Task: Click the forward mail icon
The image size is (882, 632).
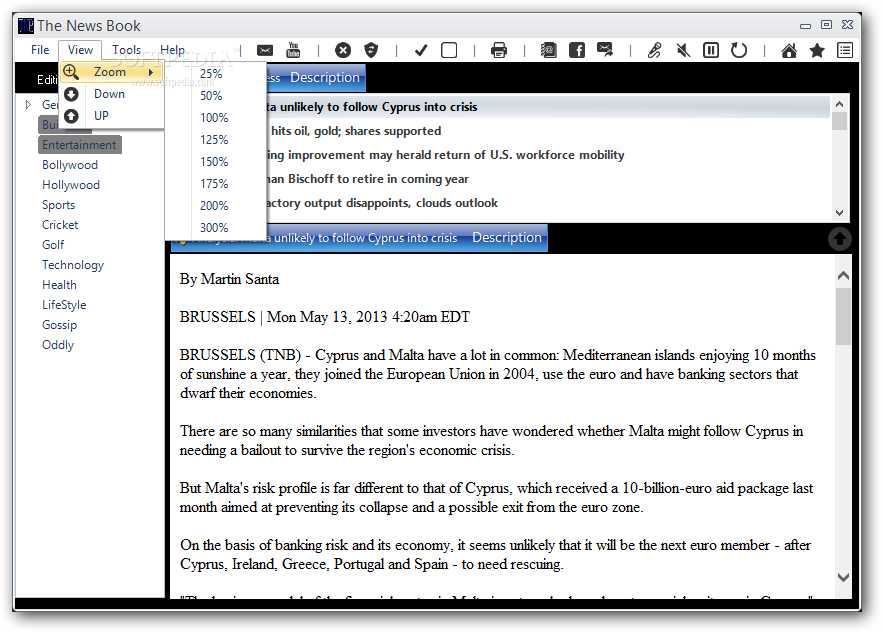Action: tap(605, 50)
